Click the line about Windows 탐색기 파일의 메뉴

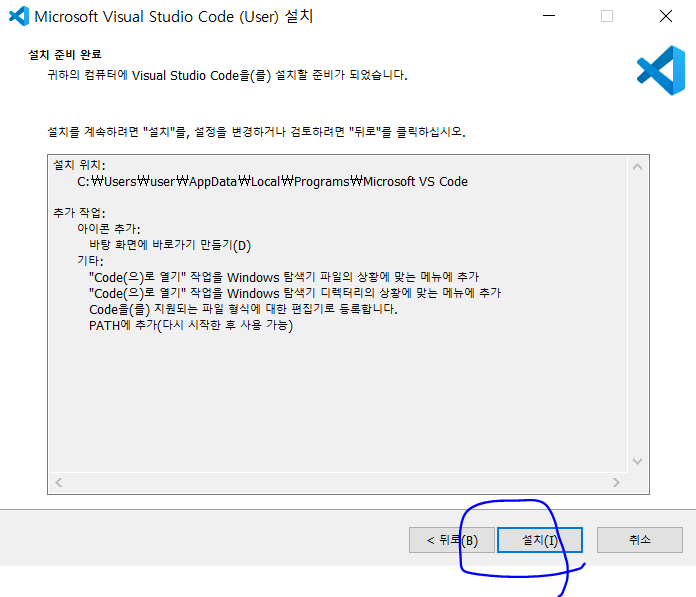284,277
